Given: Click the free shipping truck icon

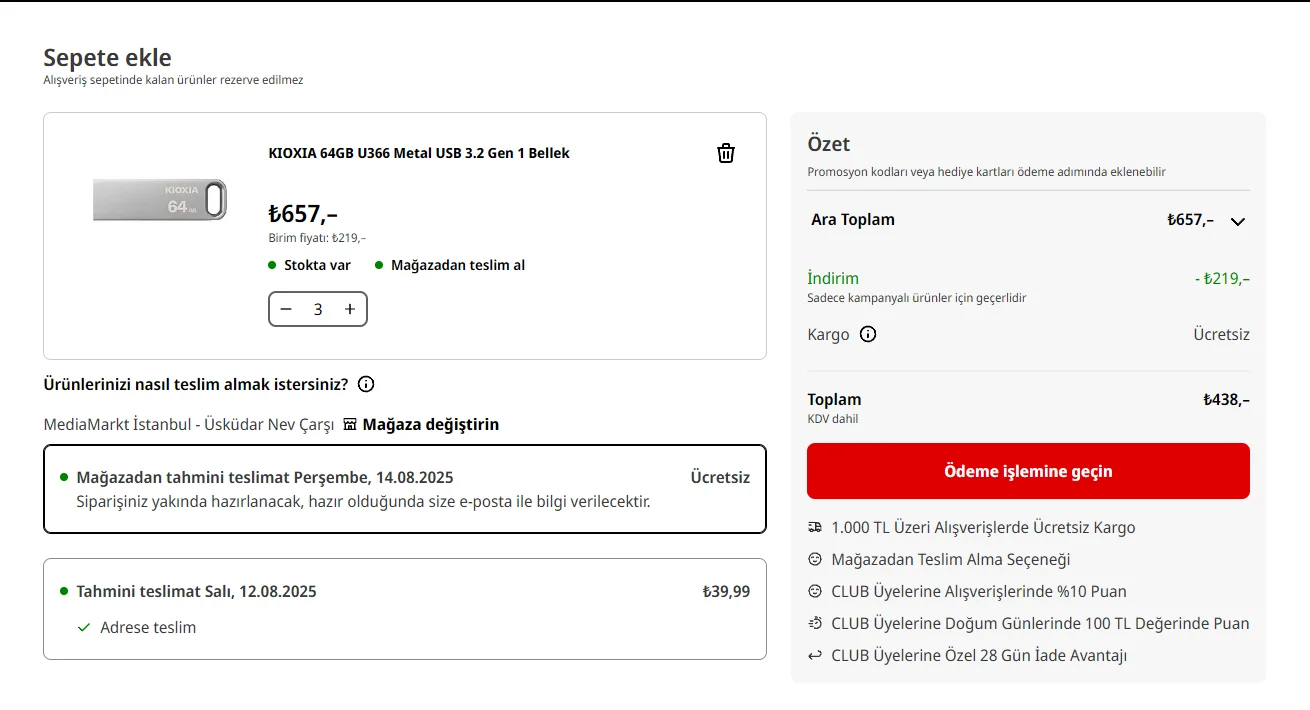Looking at the screenshot, I should click(x=815, y=527).
